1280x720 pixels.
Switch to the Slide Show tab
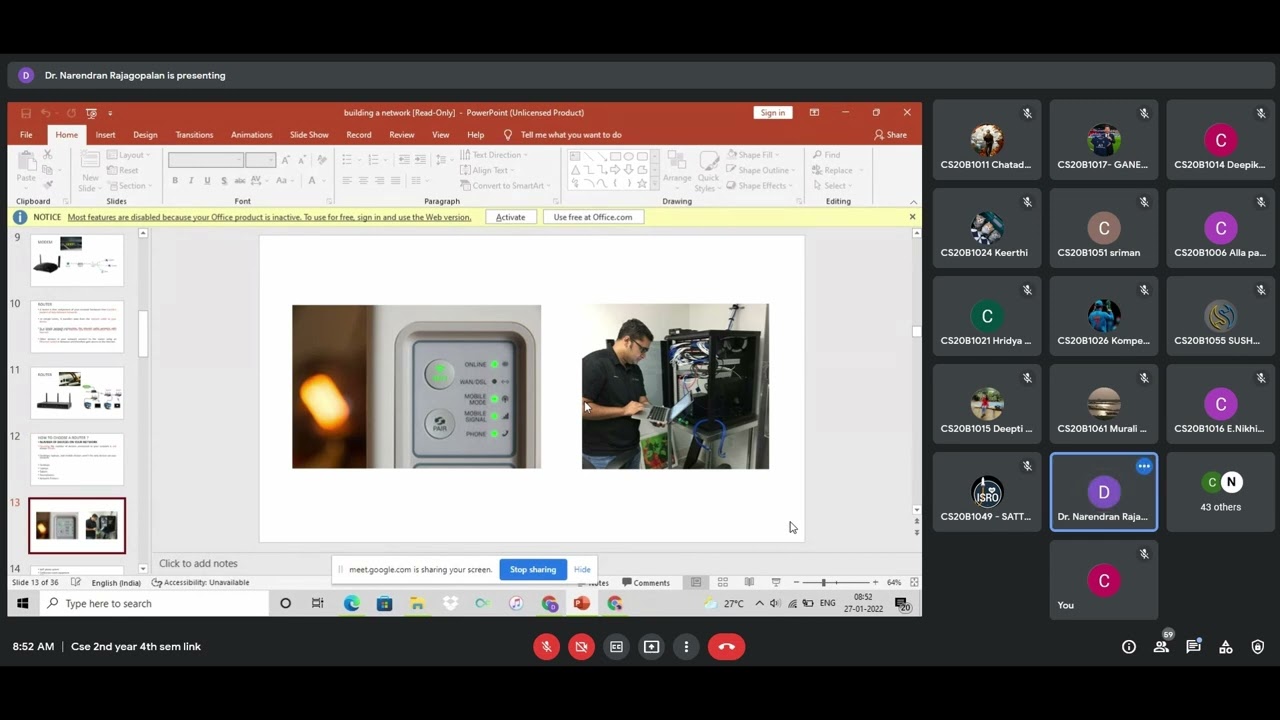309,135
